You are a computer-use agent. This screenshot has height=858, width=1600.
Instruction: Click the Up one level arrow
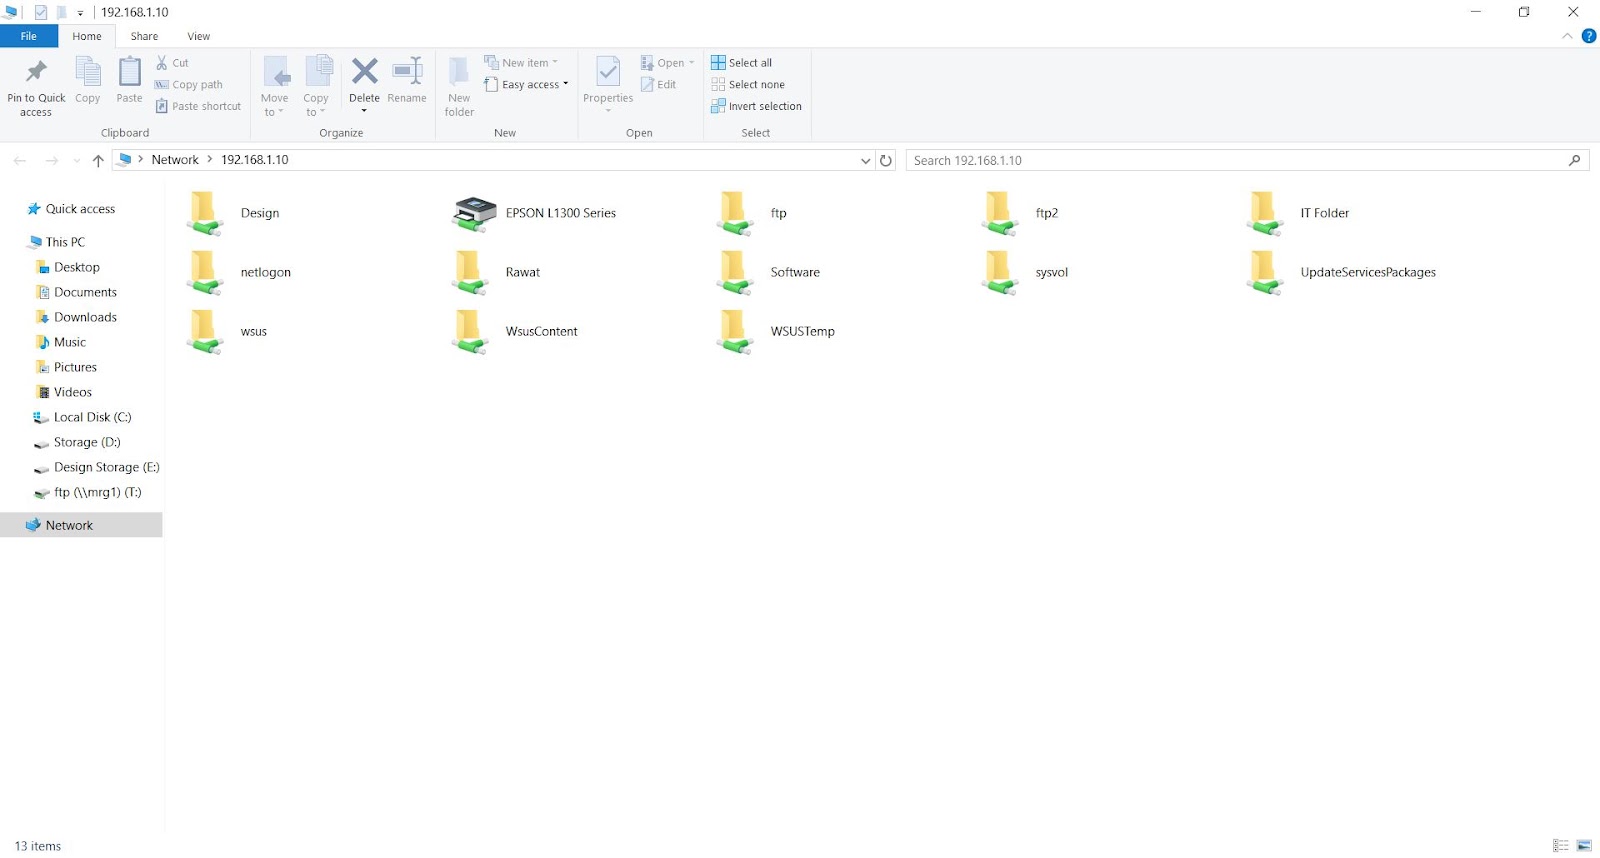pyautogui.click(x=98, y=160)
